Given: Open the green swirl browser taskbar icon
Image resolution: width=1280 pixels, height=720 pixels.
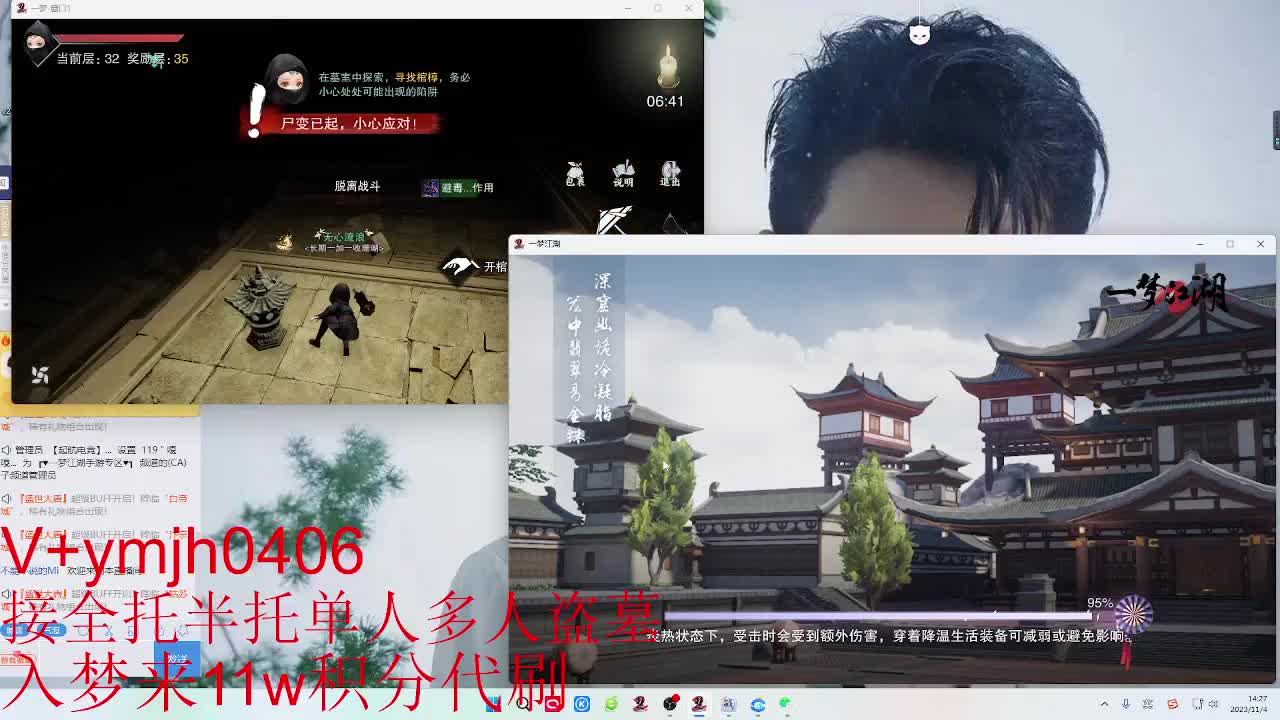Looking at the screenshot, I should (x=611, y=704).
